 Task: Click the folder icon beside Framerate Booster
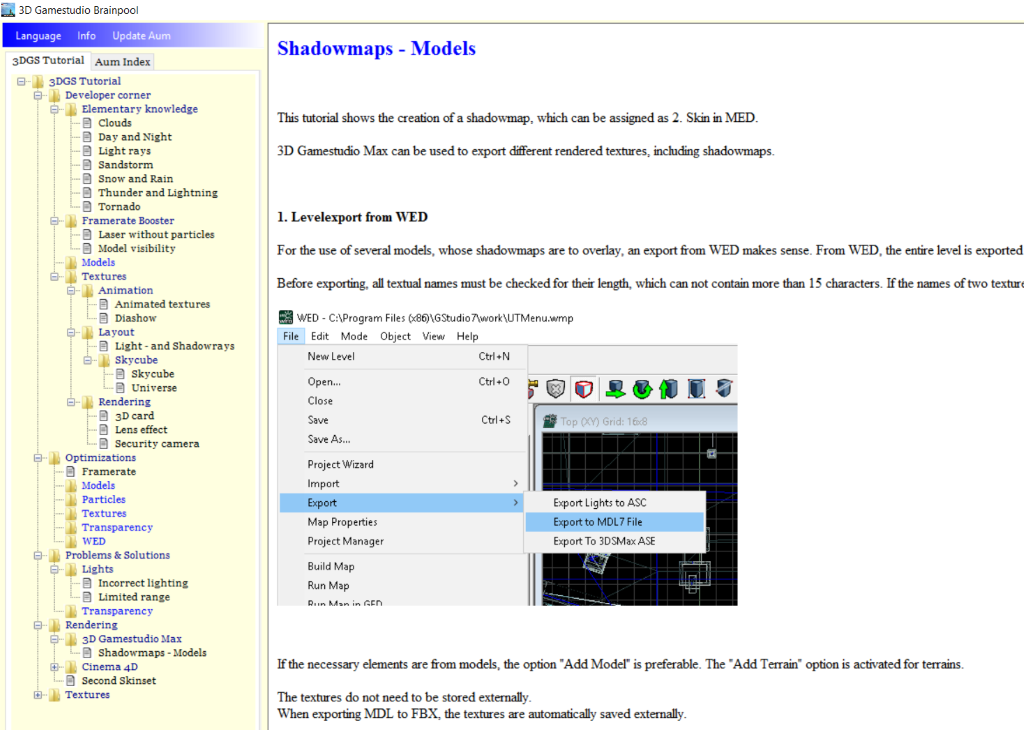click(x=71, y=221)
